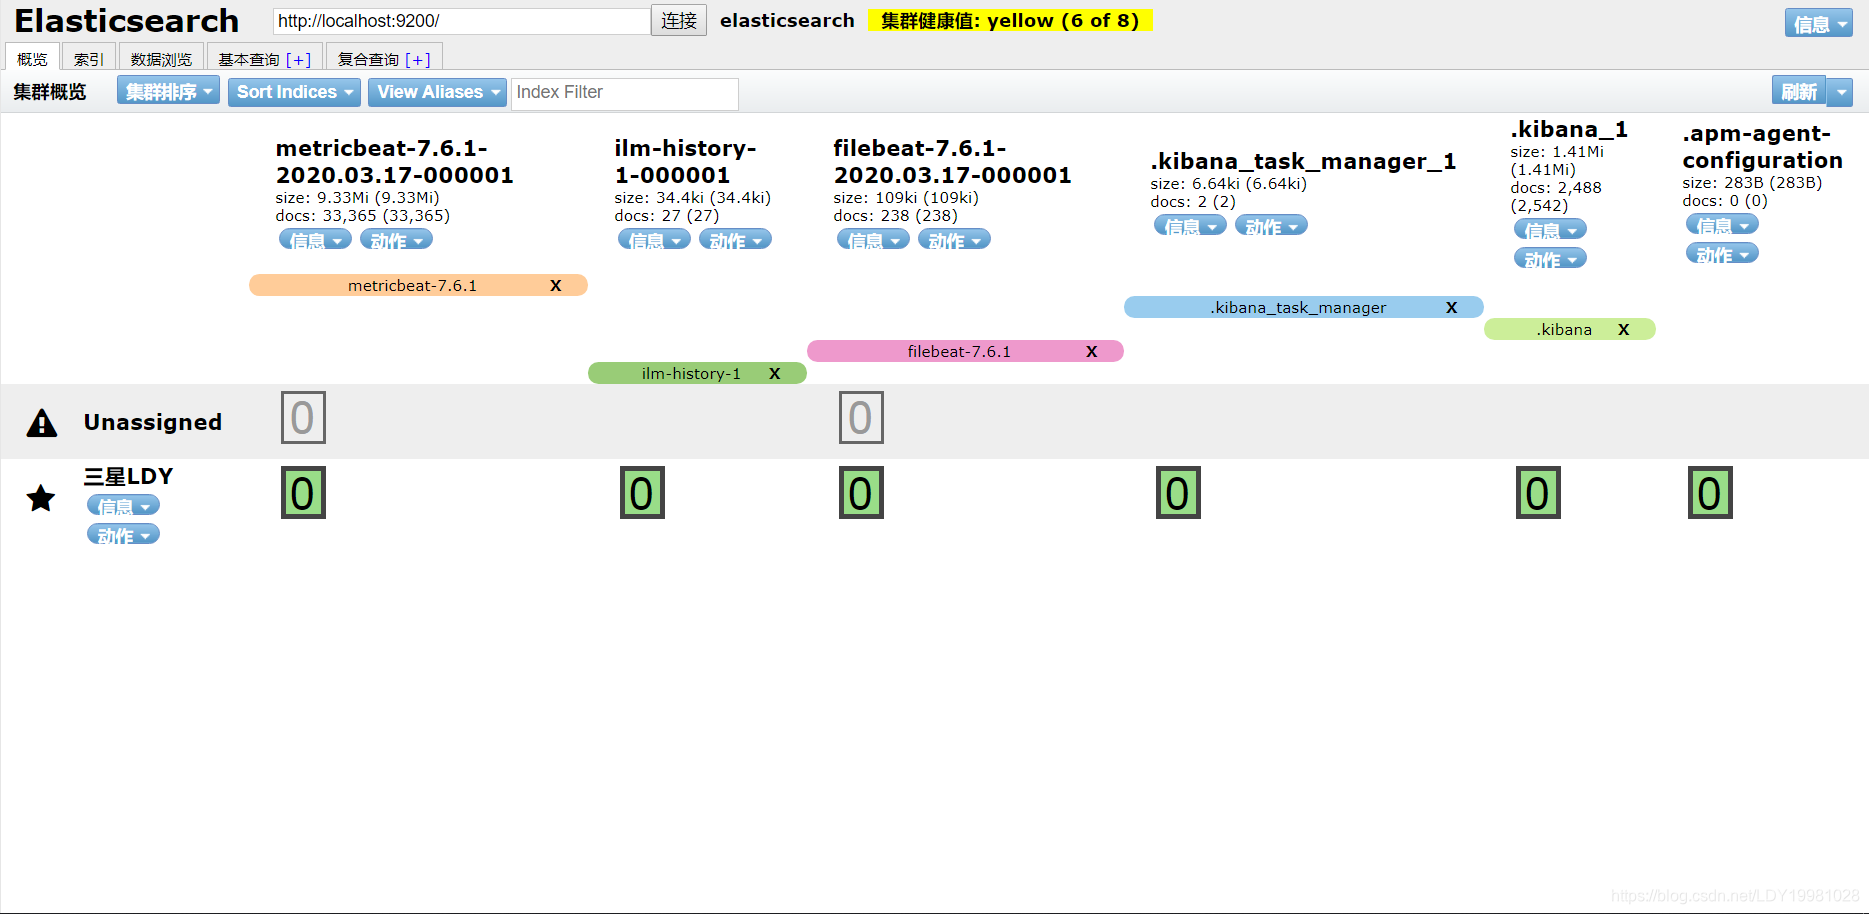Open .kibana_1 信息 dropdown
1869x914 pixels.
coord(1550,230)
